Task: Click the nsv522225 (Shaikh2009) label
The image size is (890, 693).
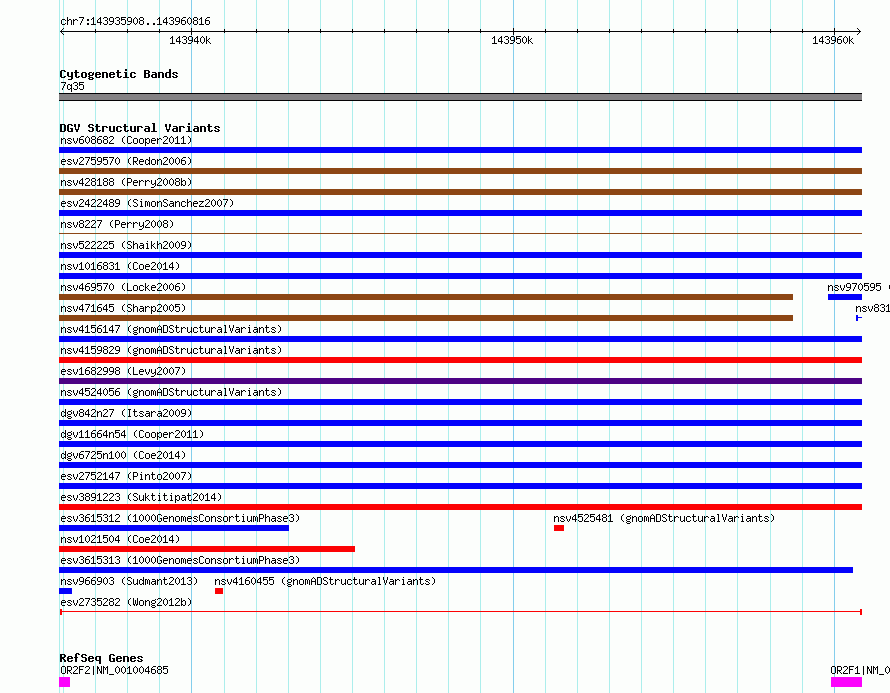Action: (126, 245)
